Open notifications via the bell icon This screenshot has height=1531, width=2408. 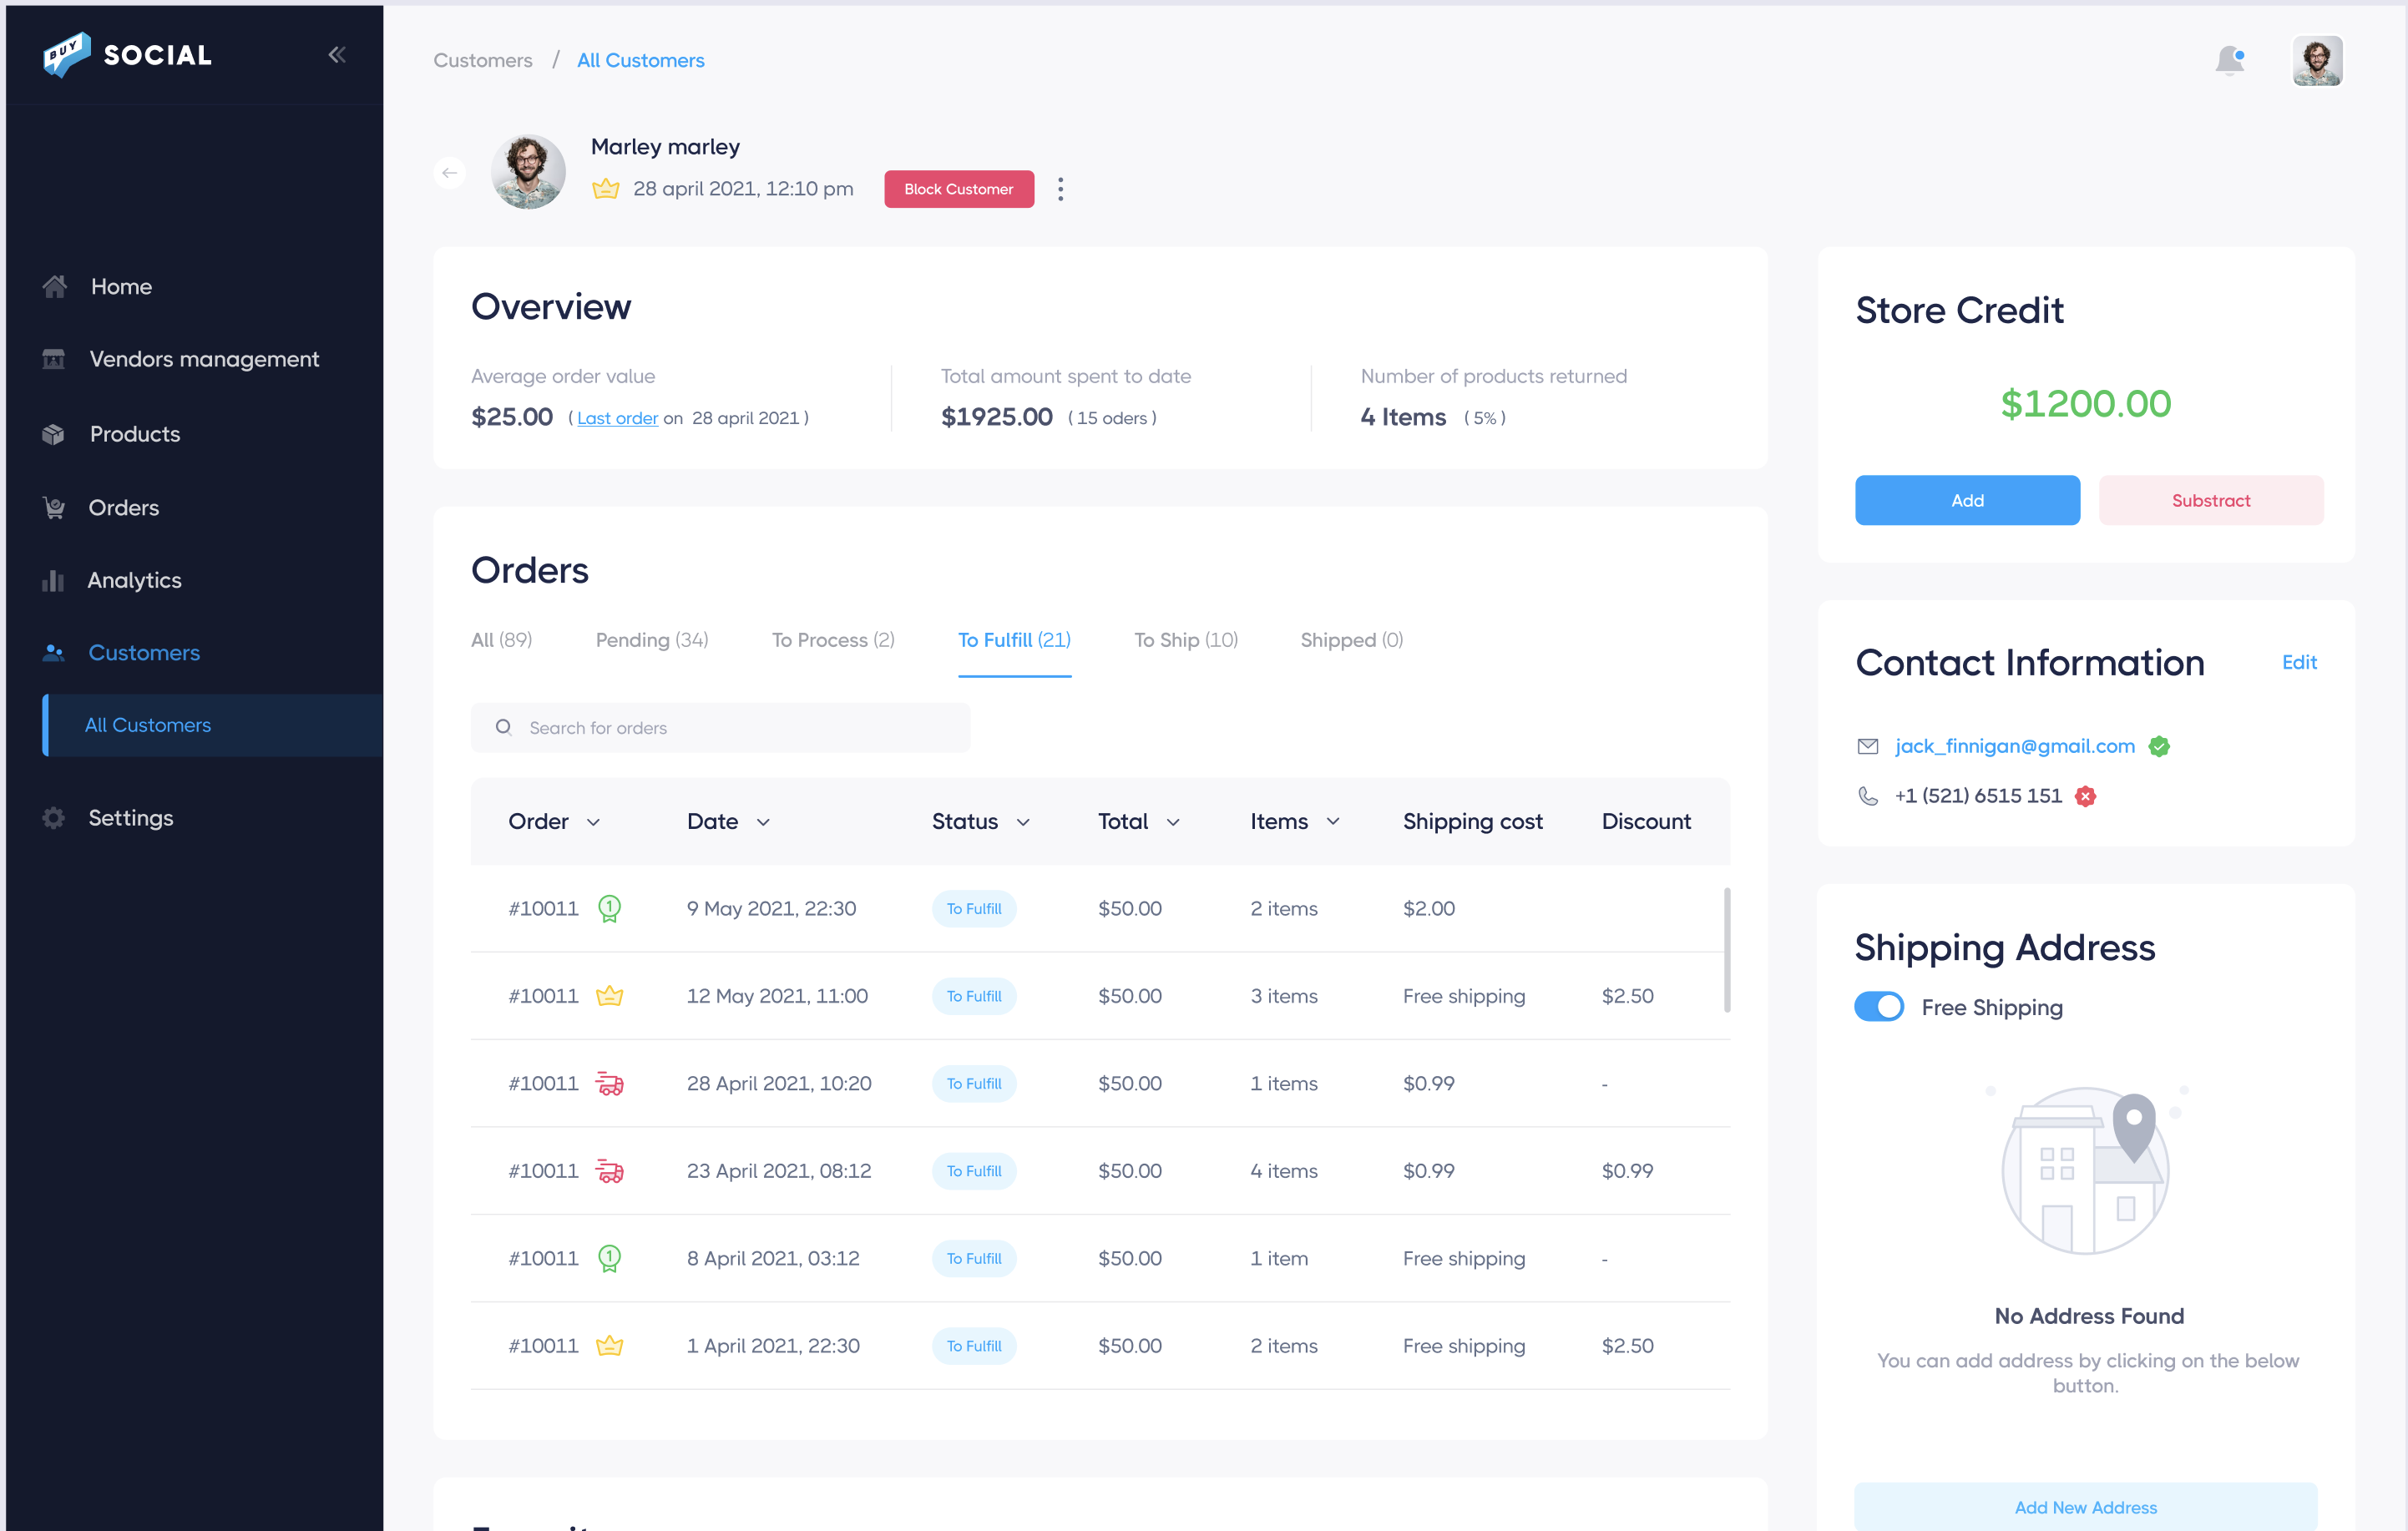point(2229,60)
